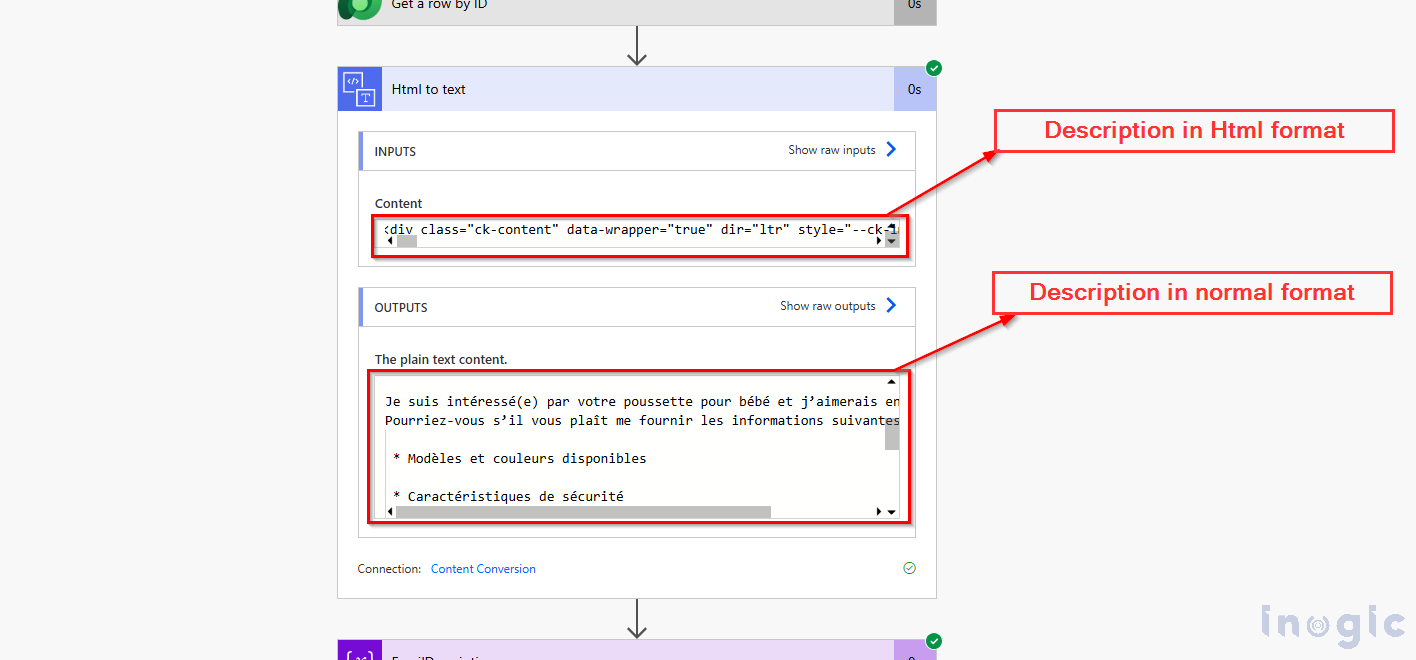
Task: Click the Content field label
Action: 399,203
